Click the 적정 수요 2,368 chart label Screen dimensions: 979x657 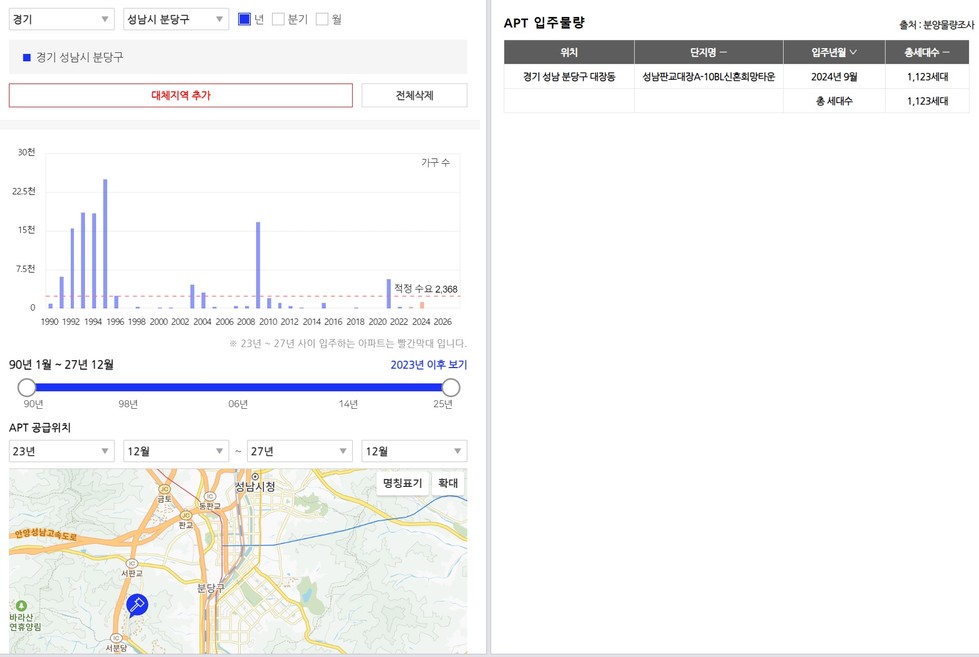(426, 289)
